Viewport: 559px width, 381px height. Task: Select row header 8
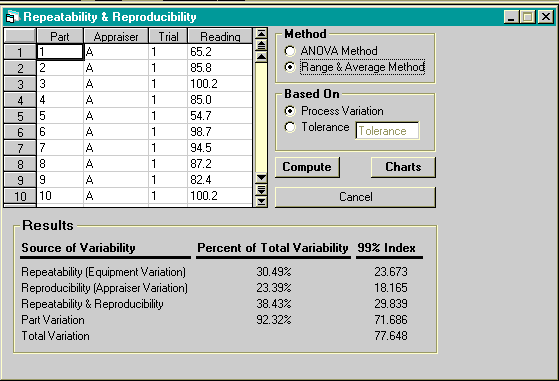[20, 164]
